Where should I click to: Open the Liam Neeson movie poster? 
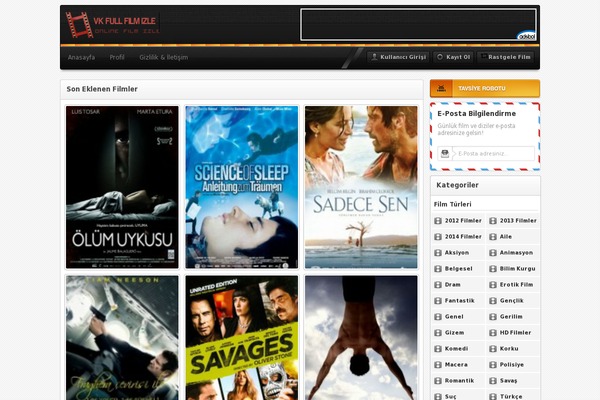pos(122,338)
